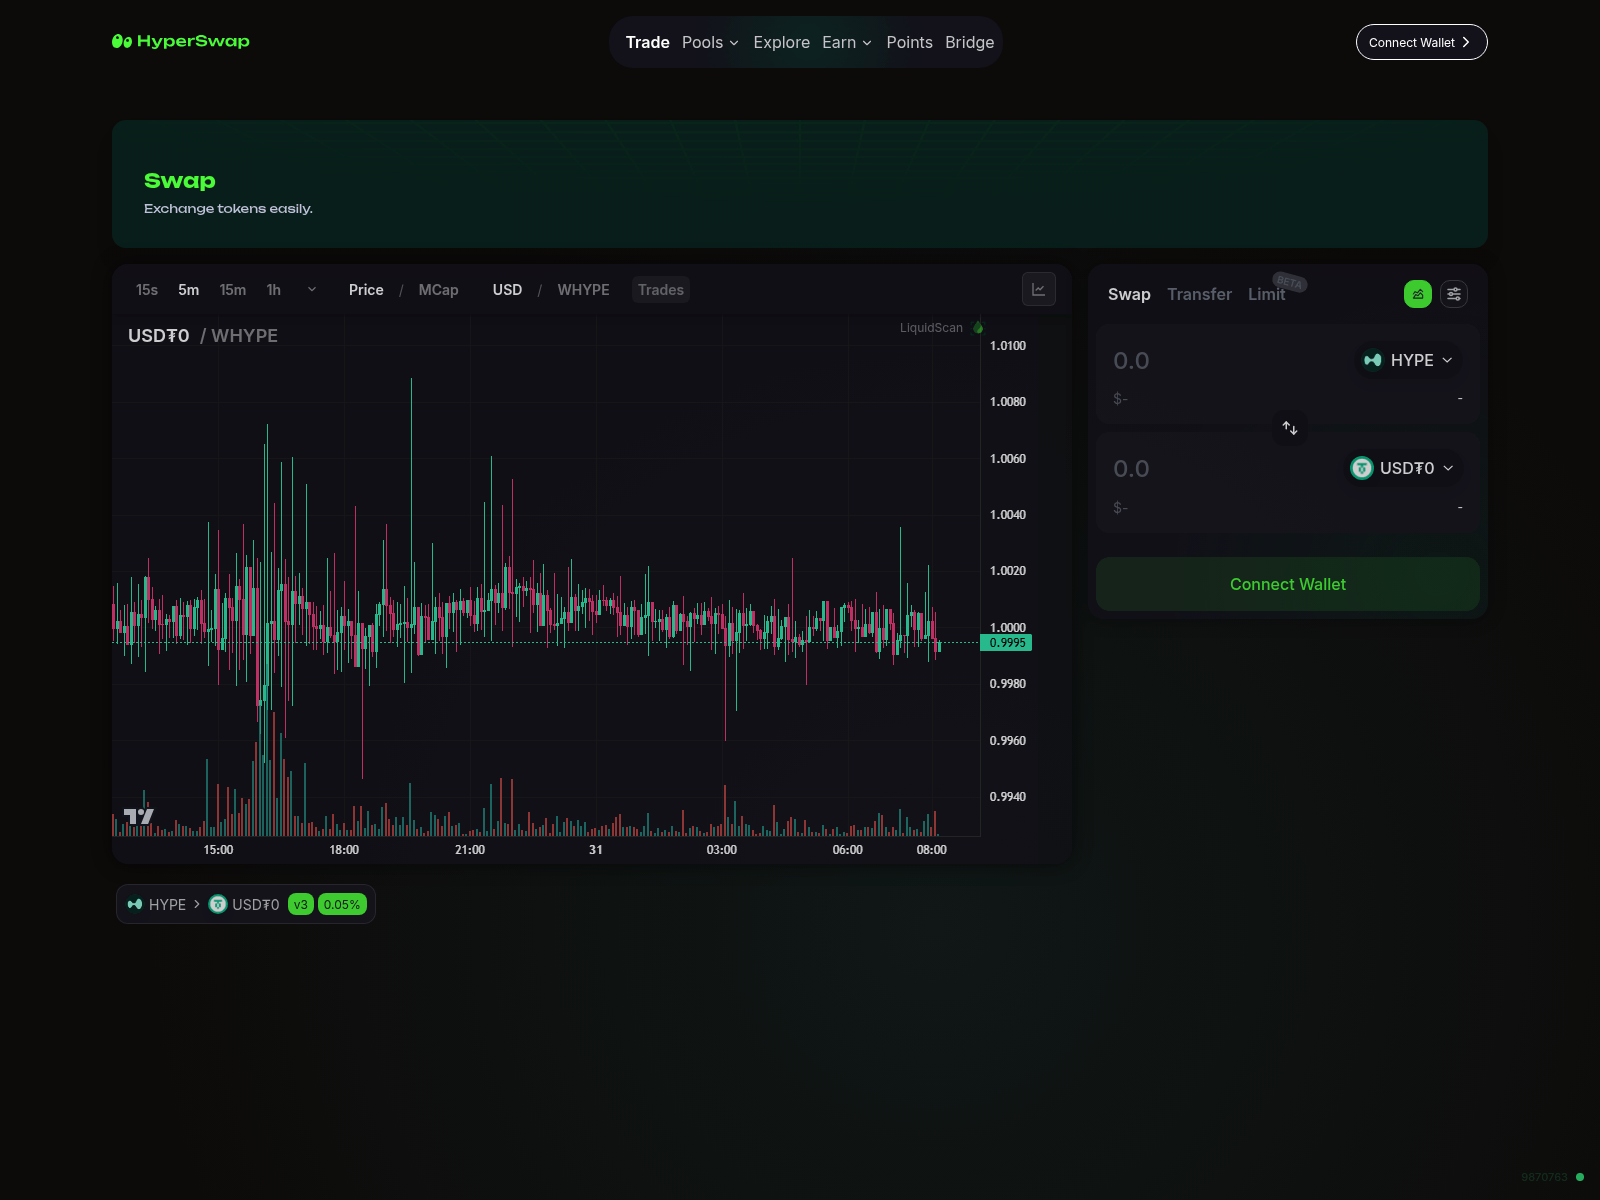Switch to the Transfer tab
Screen dimensions: 1600x1200
click(1199, 294)
